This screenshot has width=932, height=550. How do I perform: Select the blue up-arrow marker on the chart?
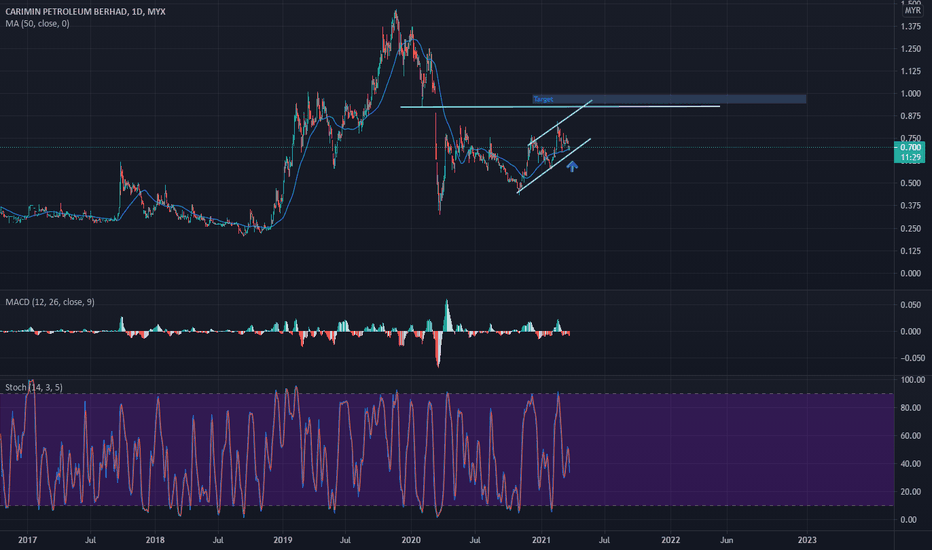[x=572, y=167]
